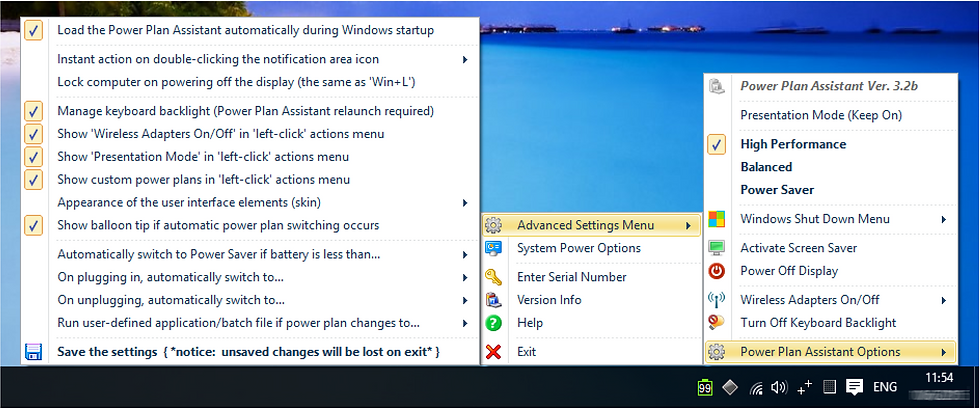Open the Action Center notification icon
The image size is (980, 409).
point(854,388)
